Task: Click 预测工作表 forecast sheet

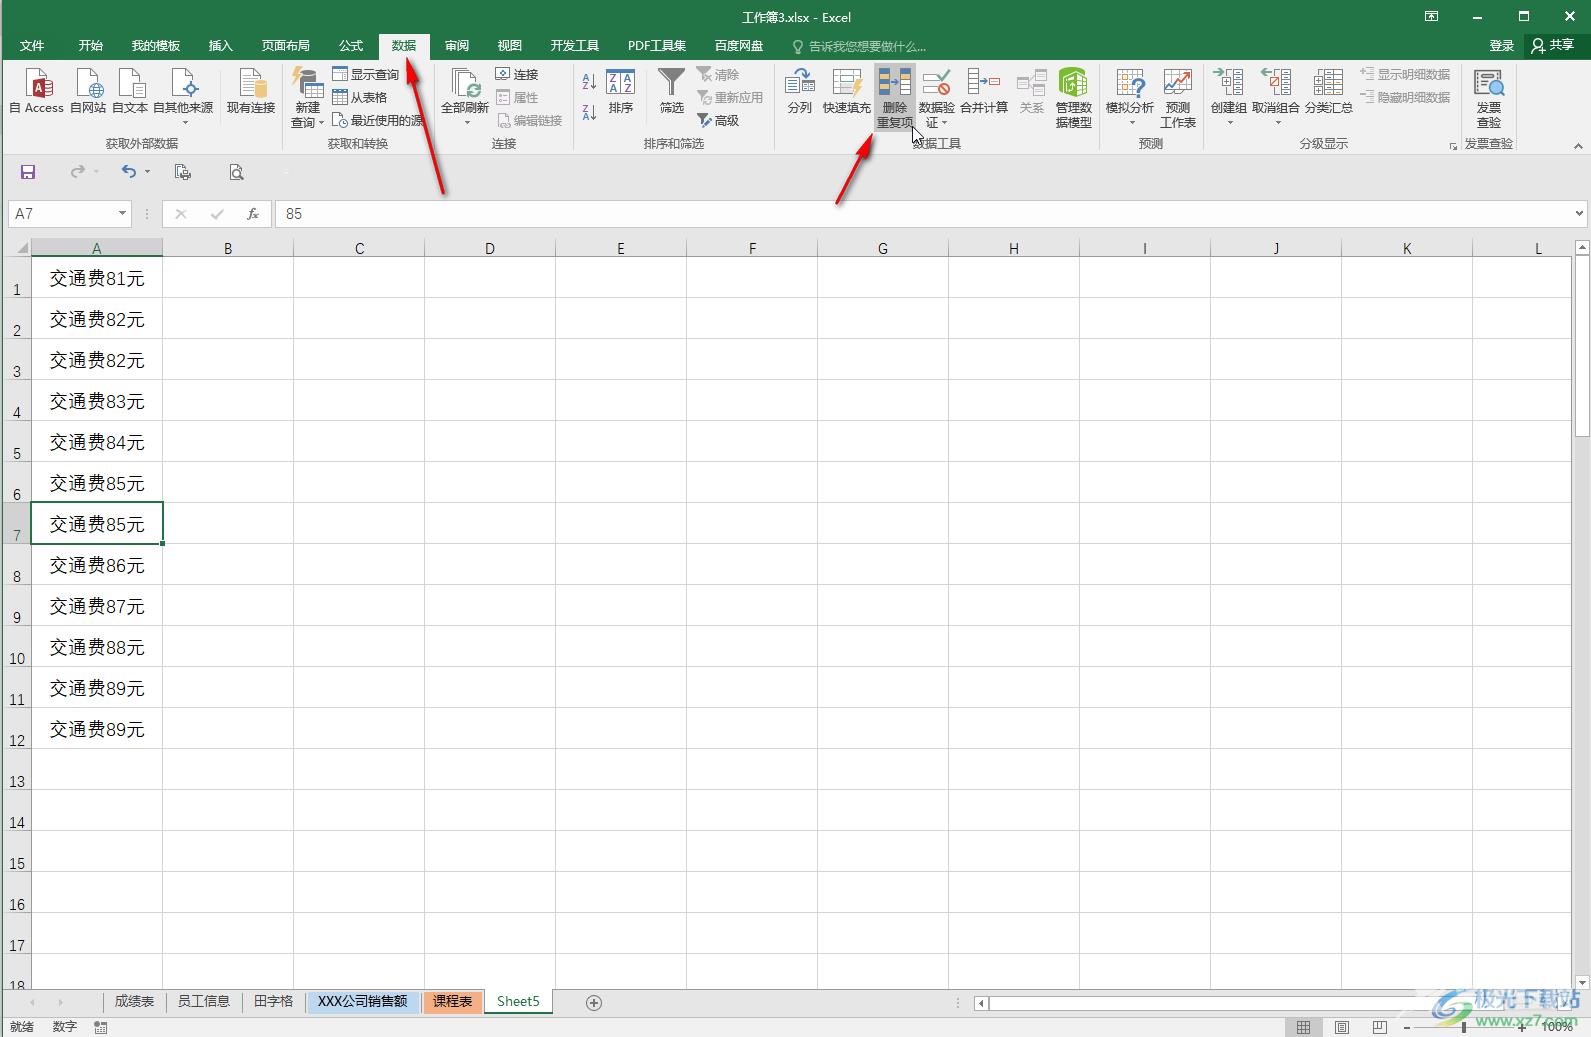Action: point(1178,97)
